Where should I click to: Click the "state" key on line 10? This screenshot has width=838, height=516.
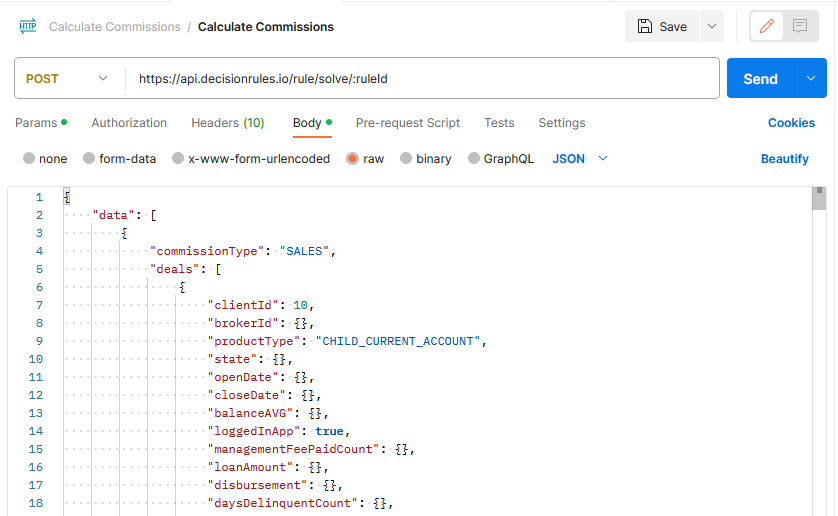[x=232, y=359]
